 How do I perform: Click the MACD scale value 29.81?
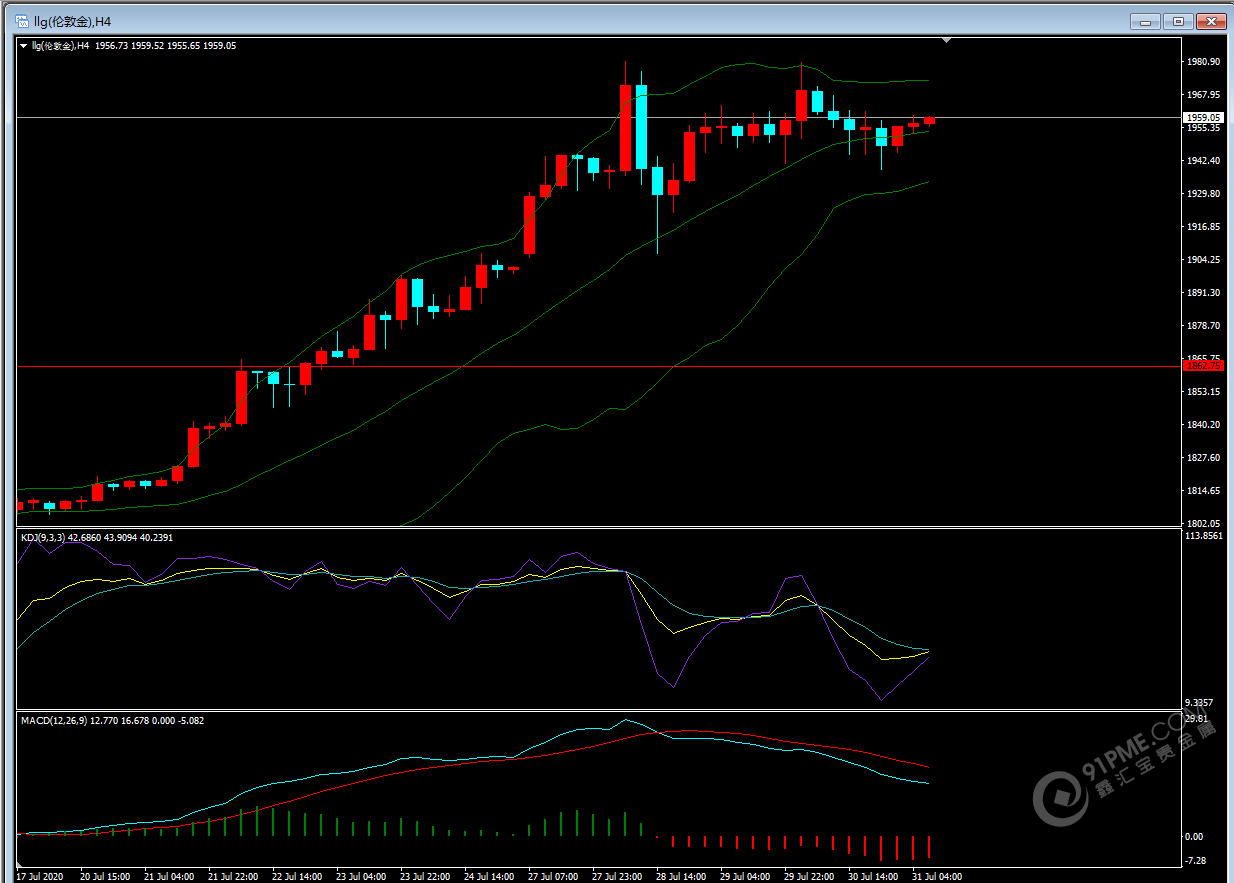(x=1197, y=719)
